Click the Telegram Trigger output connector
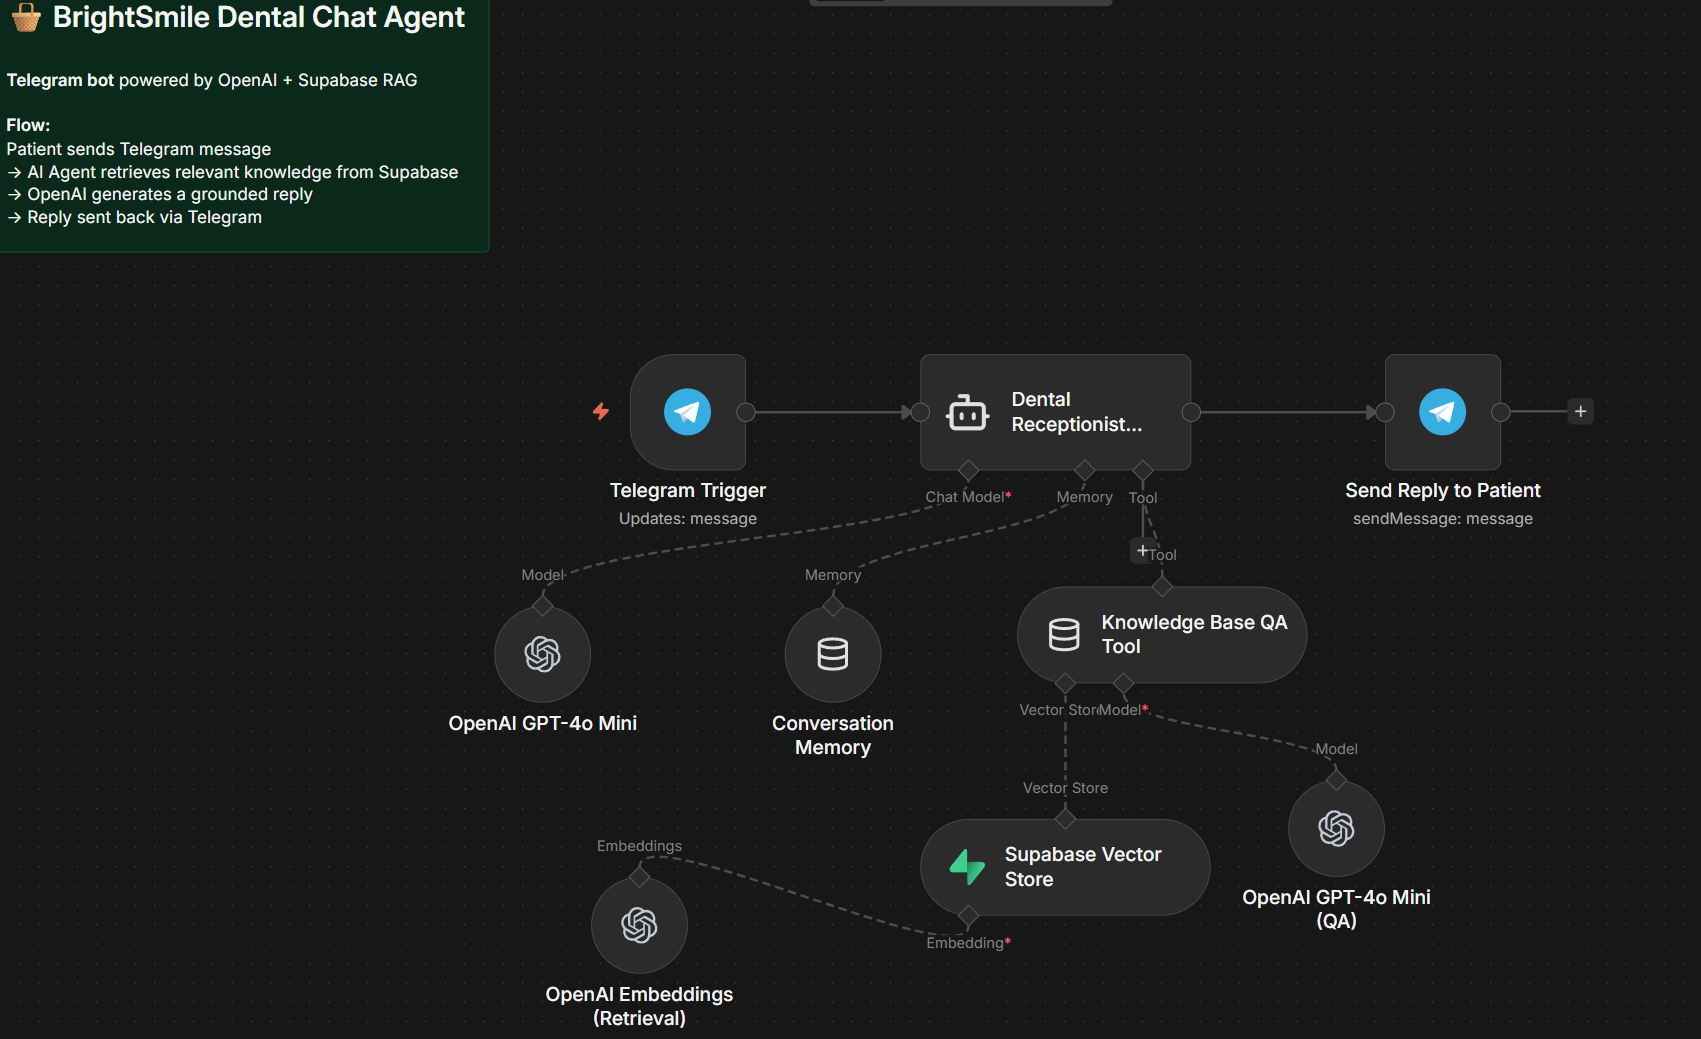 click(x=746, y=412)
